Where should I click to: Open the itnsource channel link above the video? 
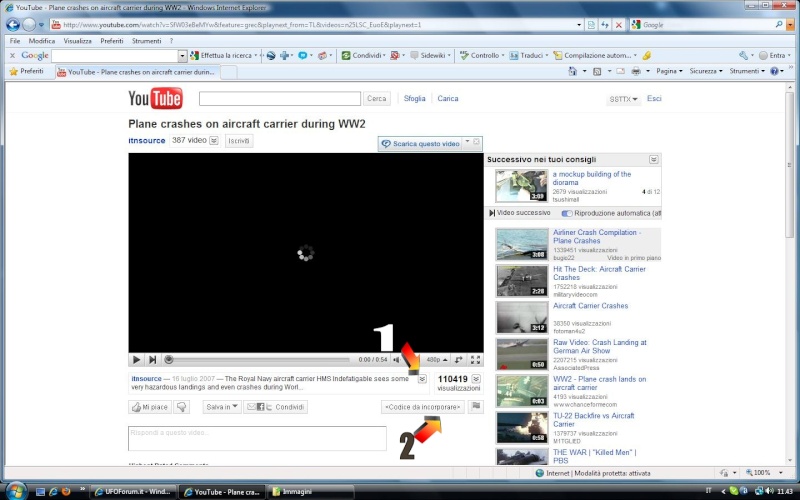click(x=146, y=140)
